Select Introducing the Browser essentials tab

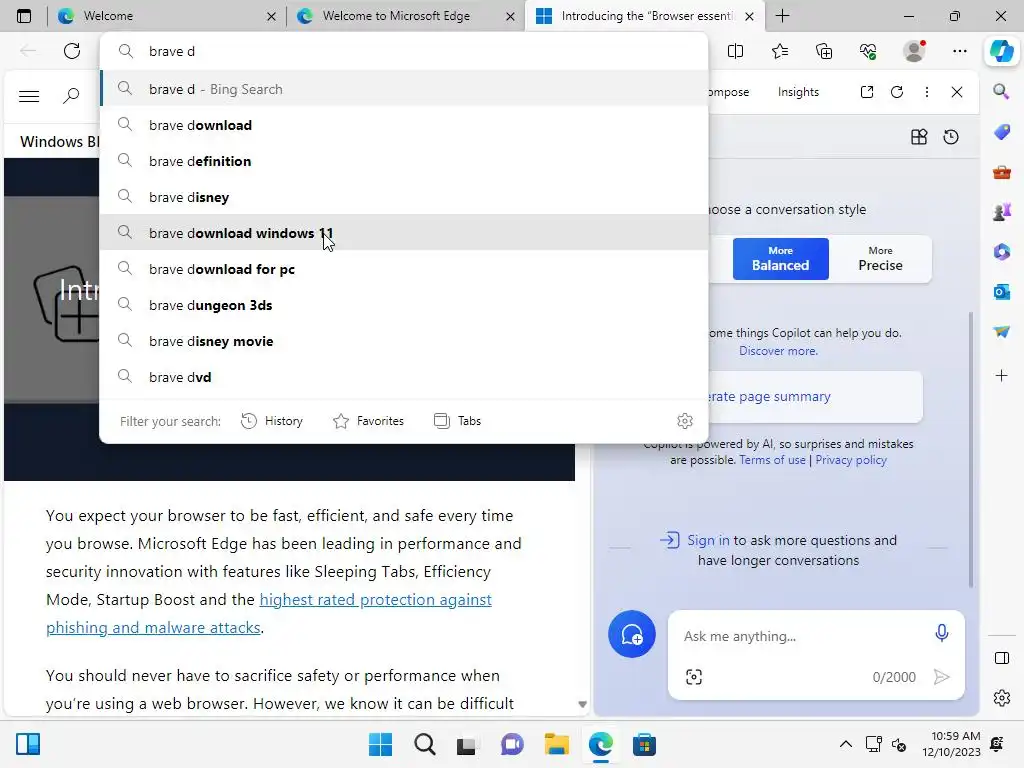click(x=643, y=16)
